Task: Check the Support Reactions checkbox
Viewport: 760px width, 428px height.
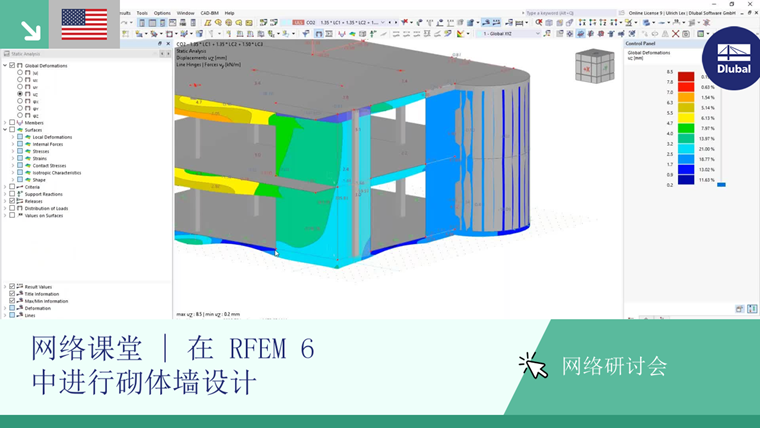Action: (x=12, y=194)
